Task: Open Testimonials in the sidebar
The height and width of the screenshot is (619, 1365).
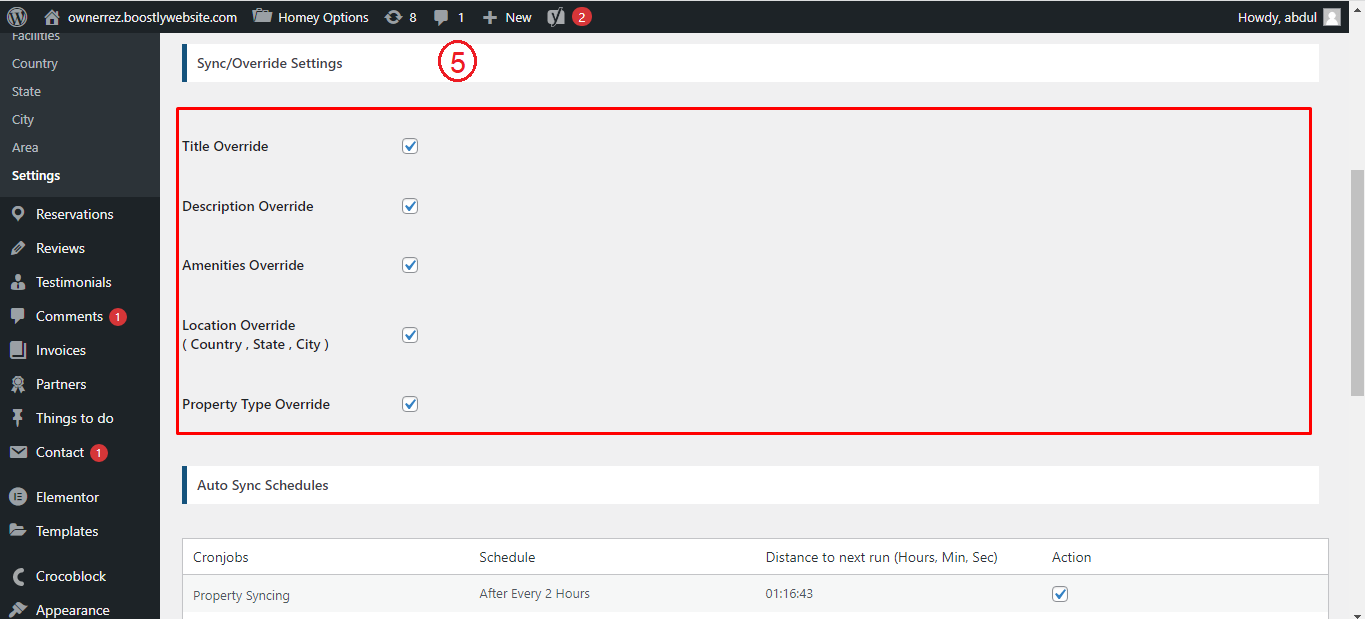Action: (74, 282)
